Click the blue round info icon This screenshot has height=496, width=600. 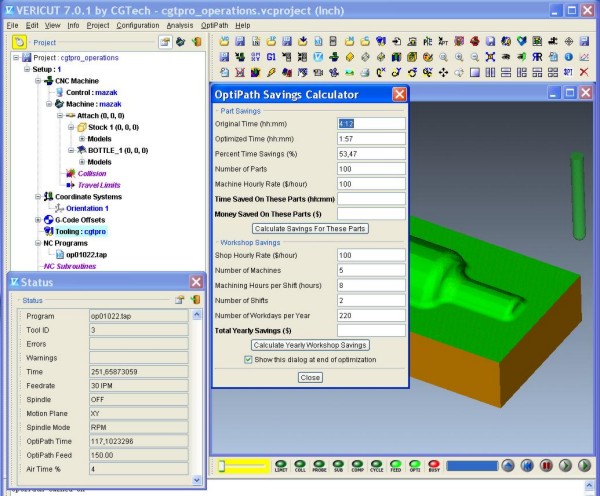569,57
